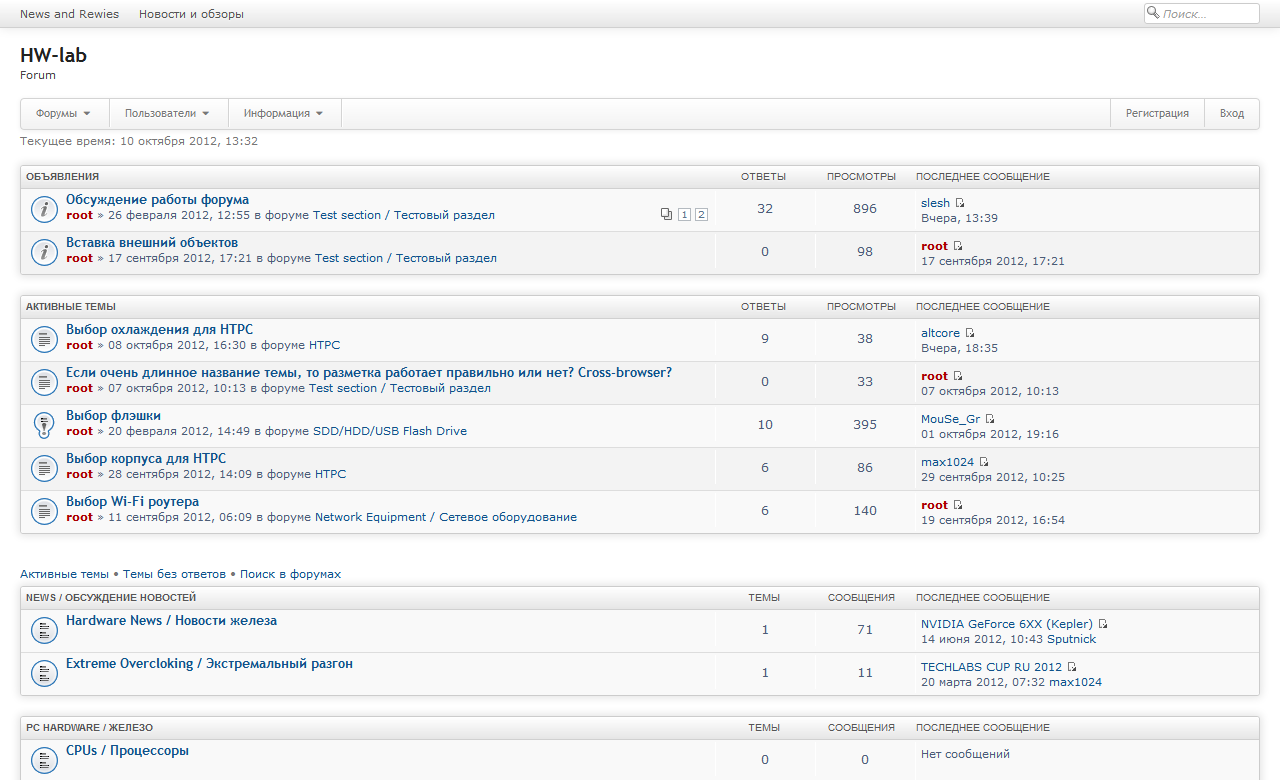The height and width of the screenshot is (780, 1280).
Task: Click the forum icon beside Extreme Overcloking
Action: [43, 673]
